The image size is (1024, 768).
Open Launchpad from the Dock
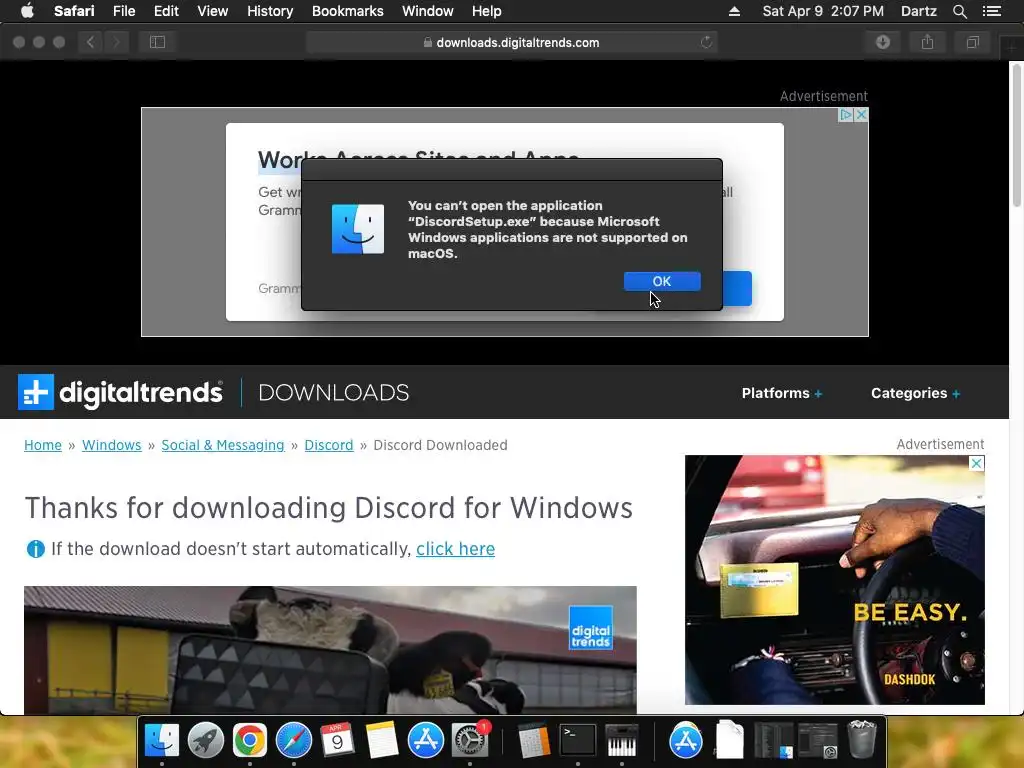pyautogui.click(x=206, y=740)
